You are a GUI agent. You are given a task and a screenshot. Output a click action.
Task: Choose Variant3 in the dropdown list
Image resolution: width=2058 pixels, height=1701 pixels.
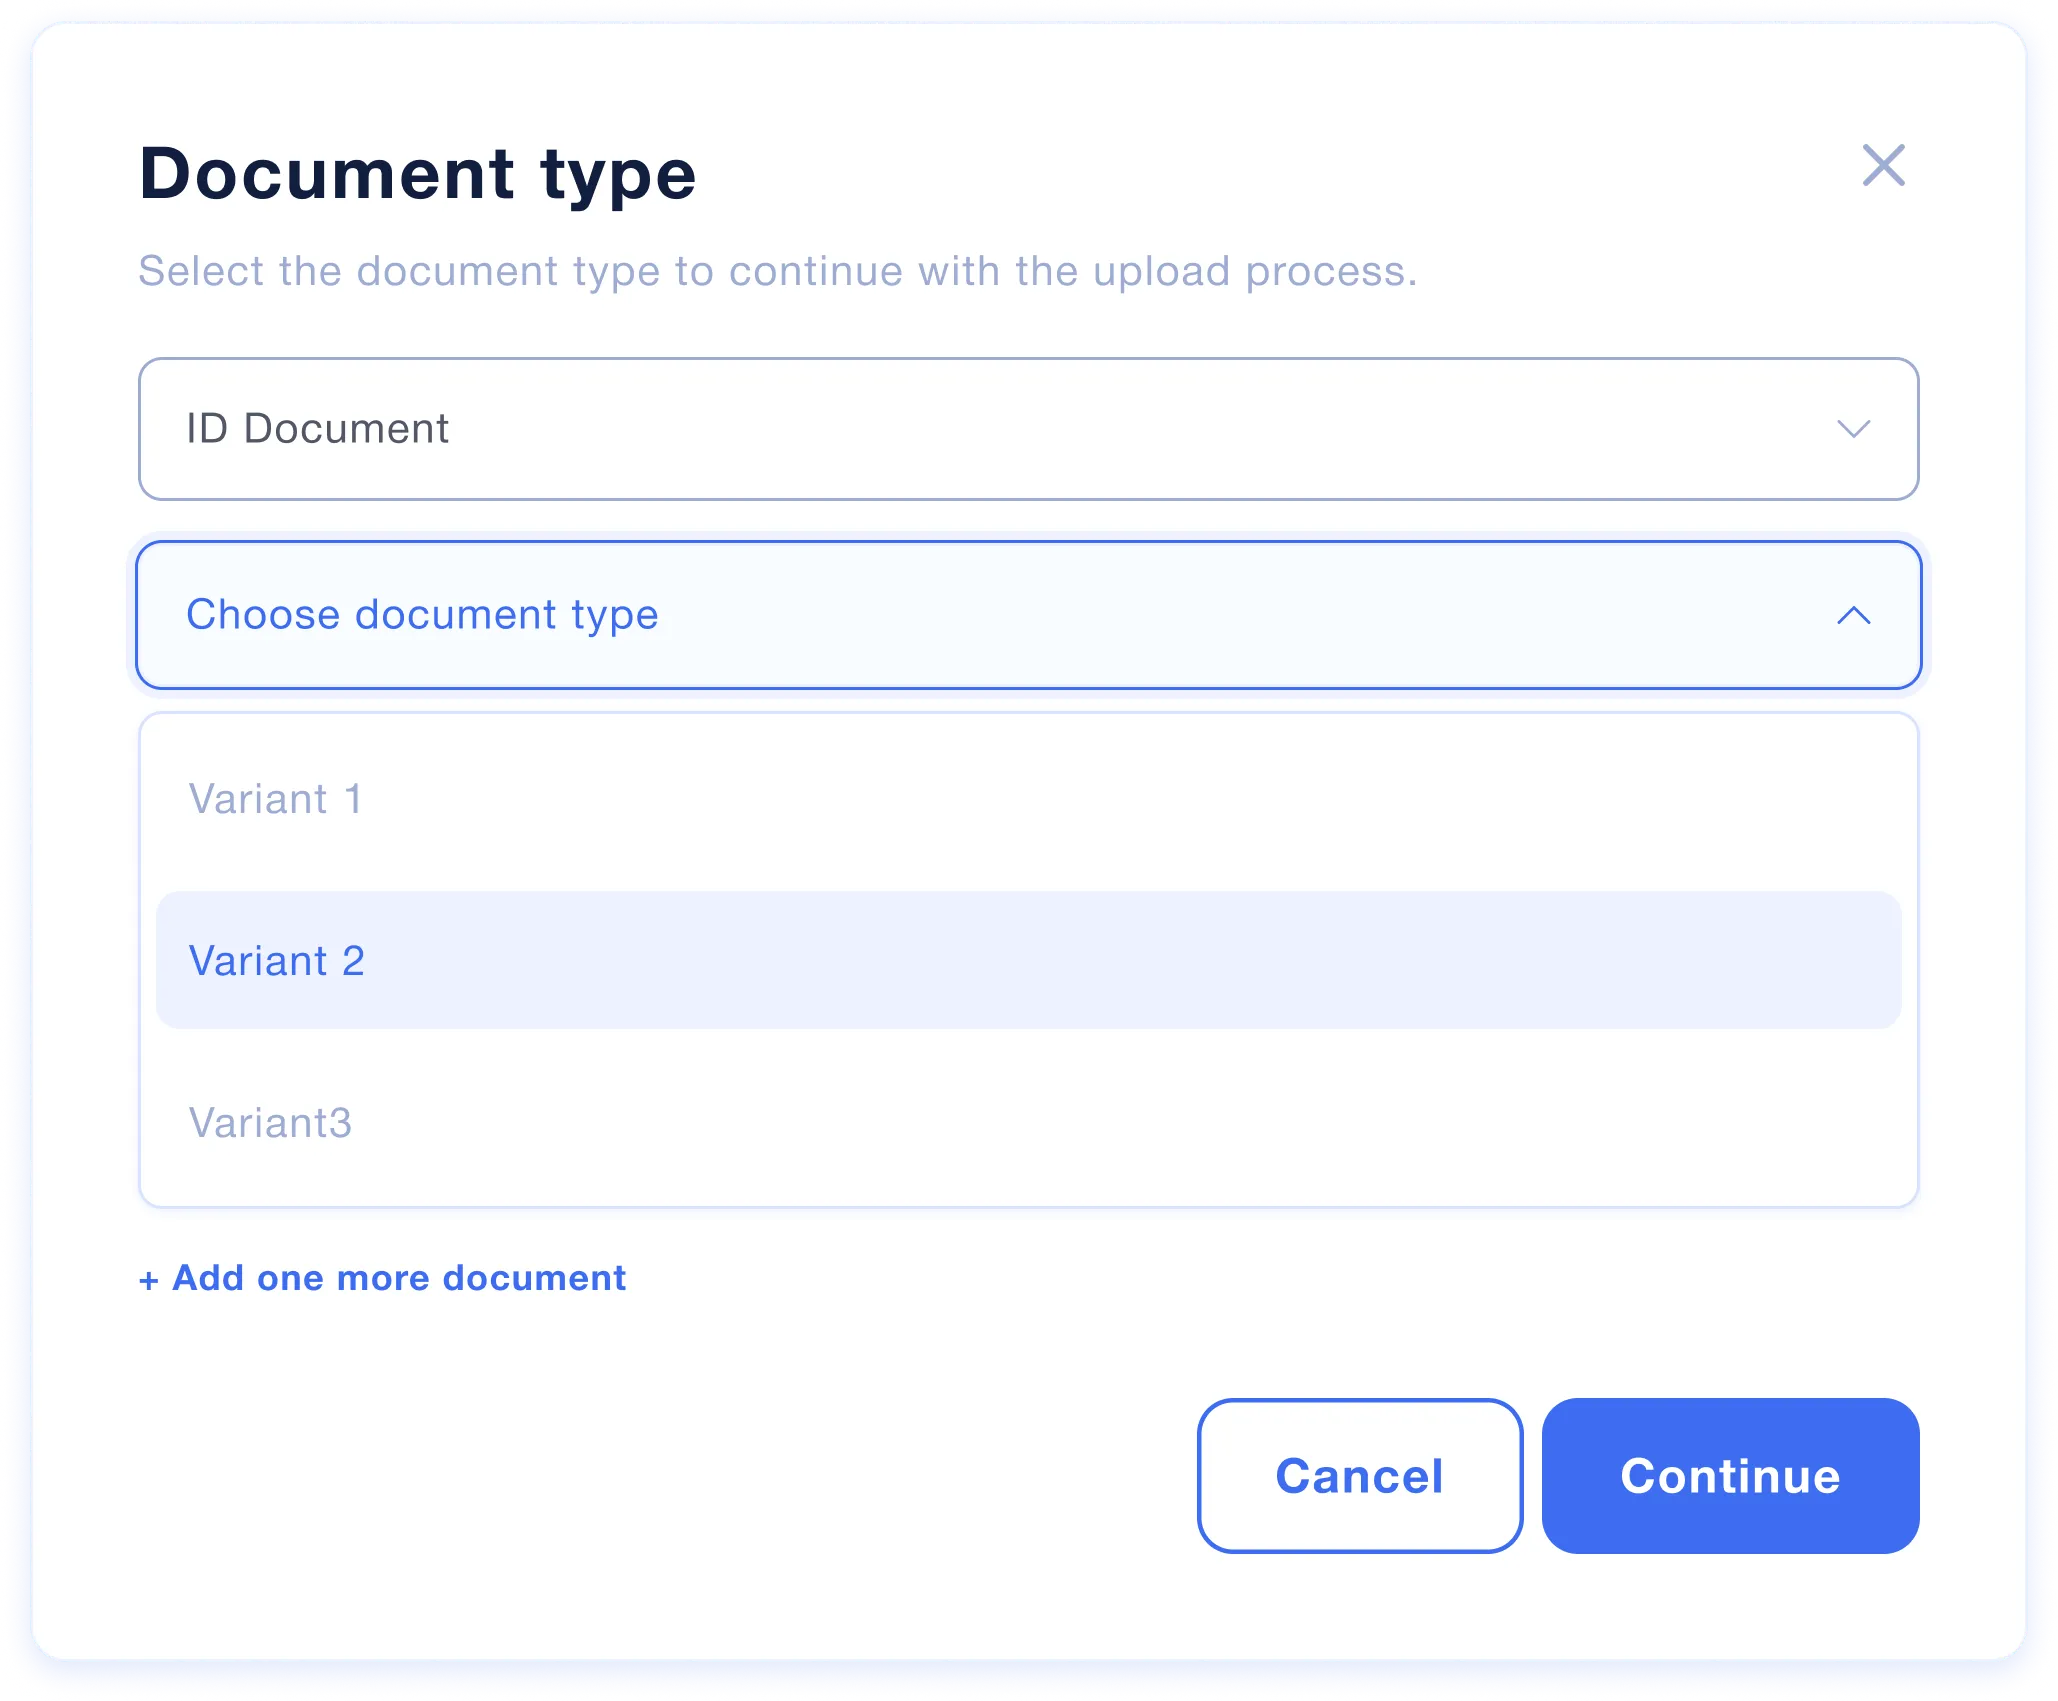[271, 1123]
